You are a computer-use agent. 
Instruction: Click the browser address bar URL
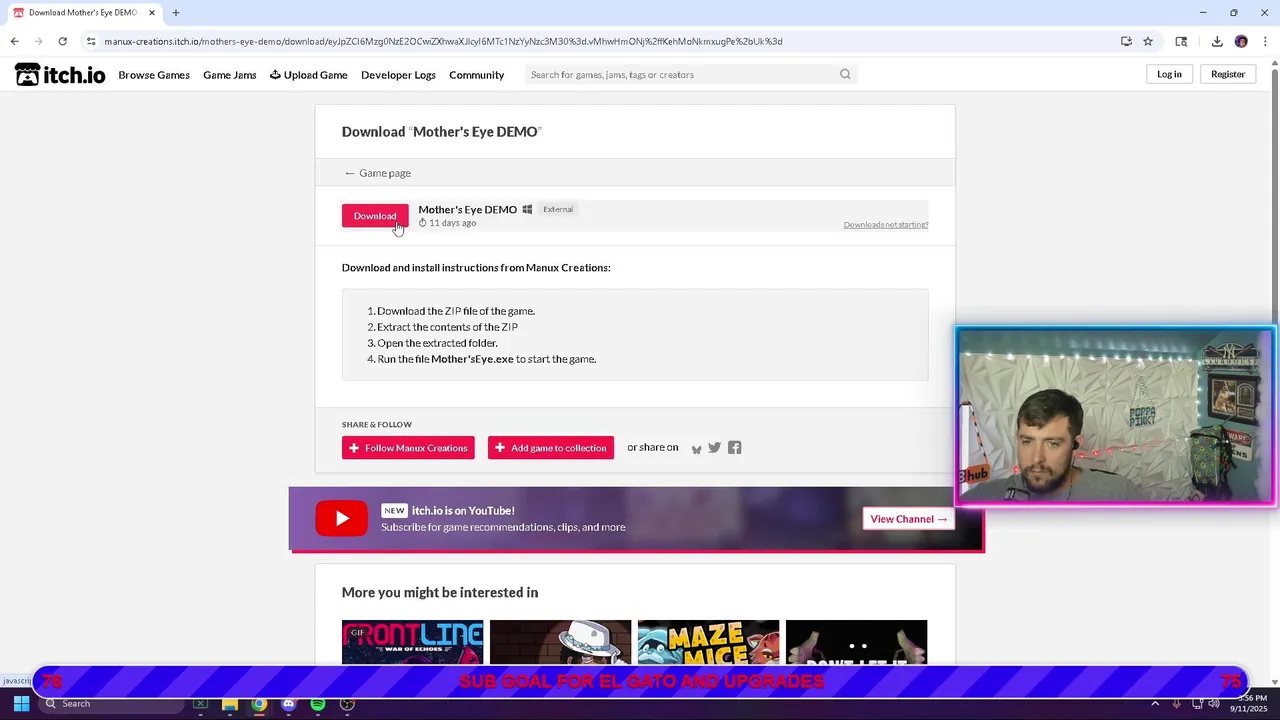[x=443, y=41]
